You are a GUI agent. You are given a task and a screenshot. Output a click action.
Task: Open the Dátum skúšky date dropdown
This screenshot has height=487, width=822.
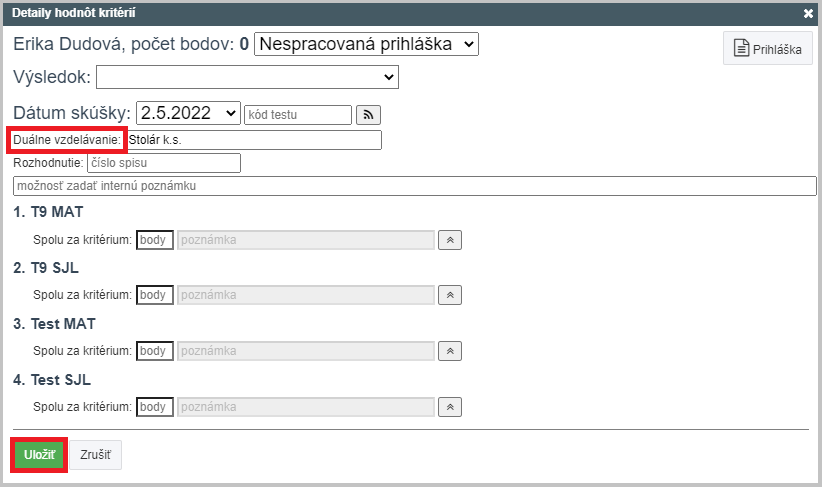pyautogui.click(x=188, y=113)
